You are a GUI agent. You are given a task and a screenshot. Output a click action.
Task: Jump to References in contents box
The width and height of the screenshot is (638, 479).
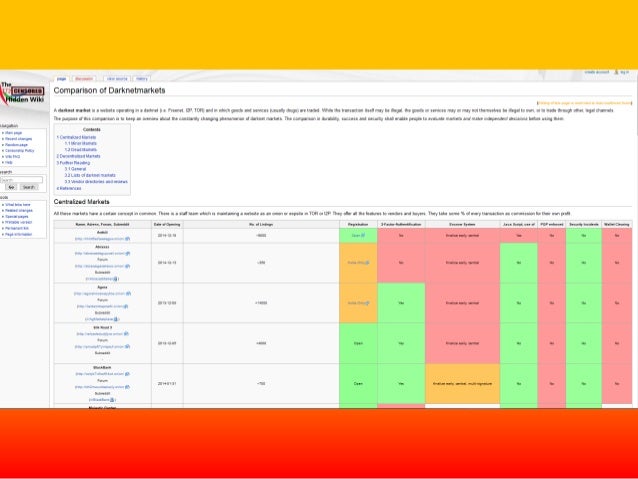click(70, 188)
